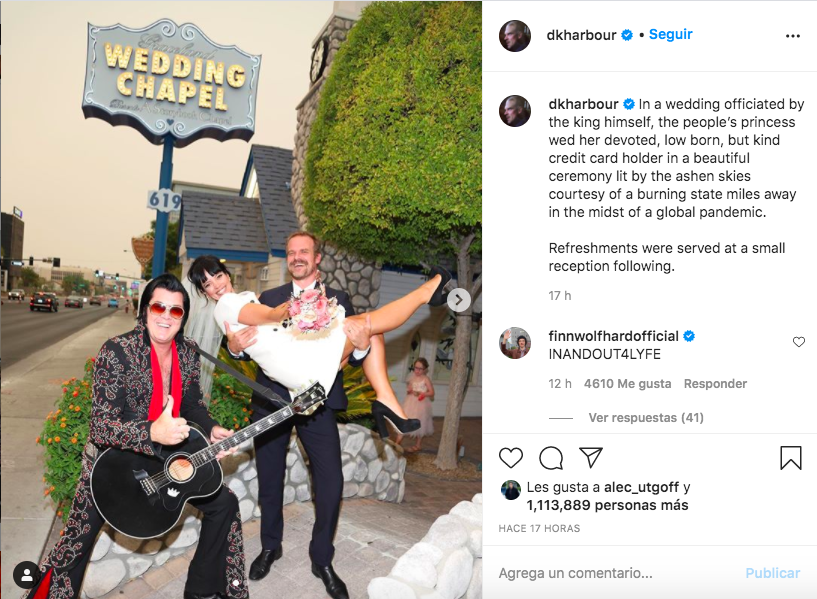Expand Ver respuestas (41) replies

pyautogui.click(x=646, y=418)
